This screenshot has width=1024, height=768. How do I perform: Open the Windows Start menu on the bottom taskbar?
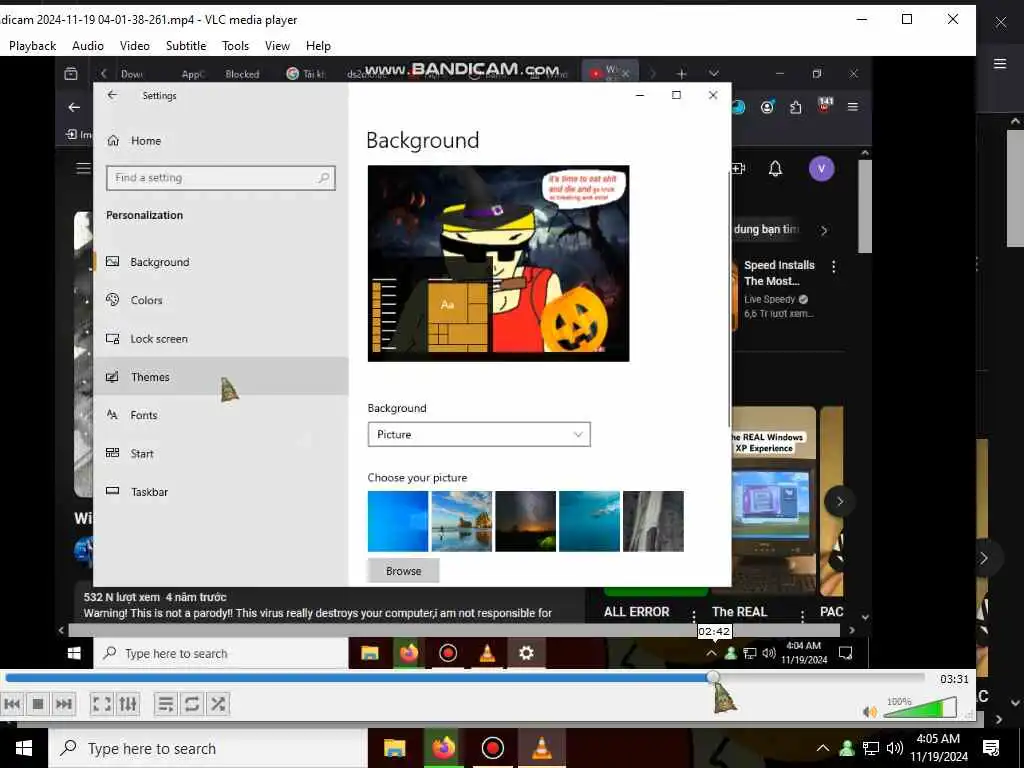(x=24, y=748)
